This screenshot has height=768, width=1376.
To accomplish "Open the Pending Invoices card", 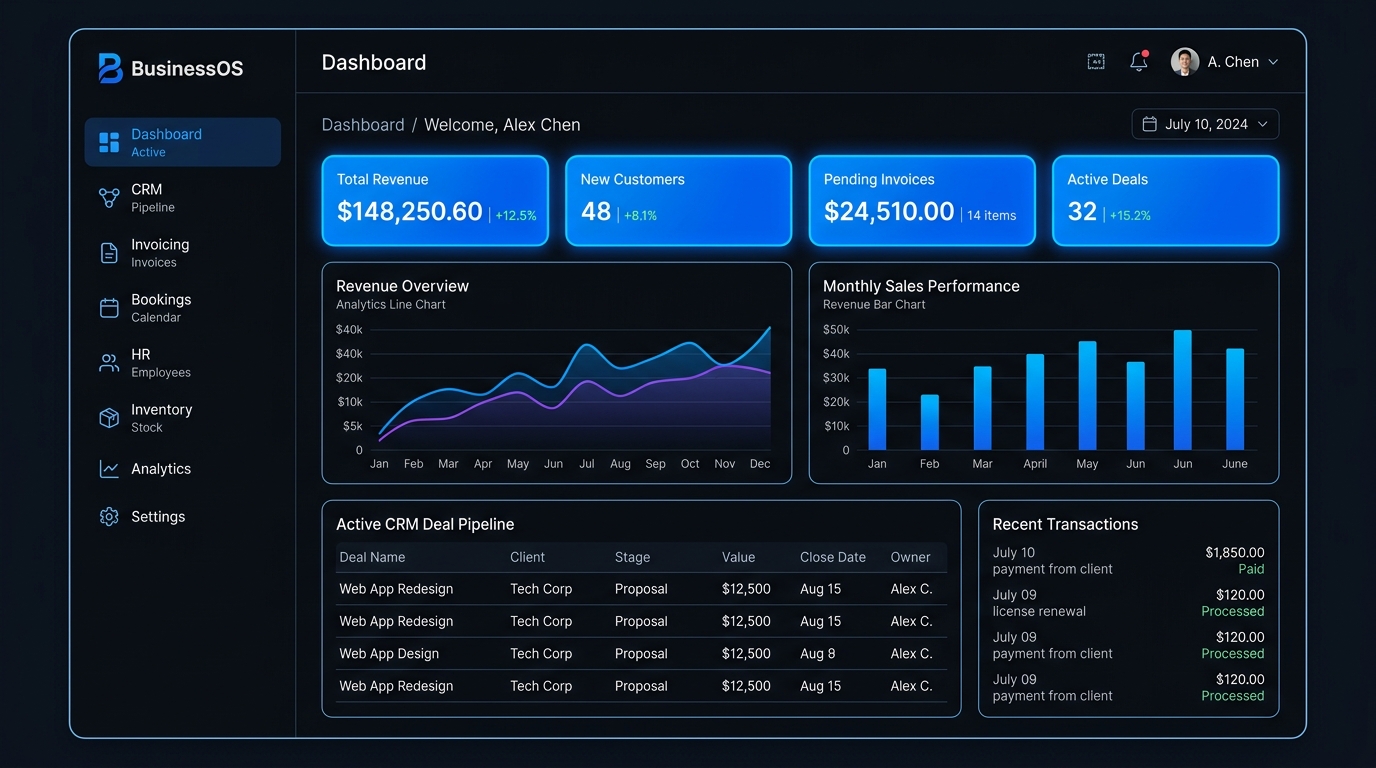I will (x=922, y=200).
